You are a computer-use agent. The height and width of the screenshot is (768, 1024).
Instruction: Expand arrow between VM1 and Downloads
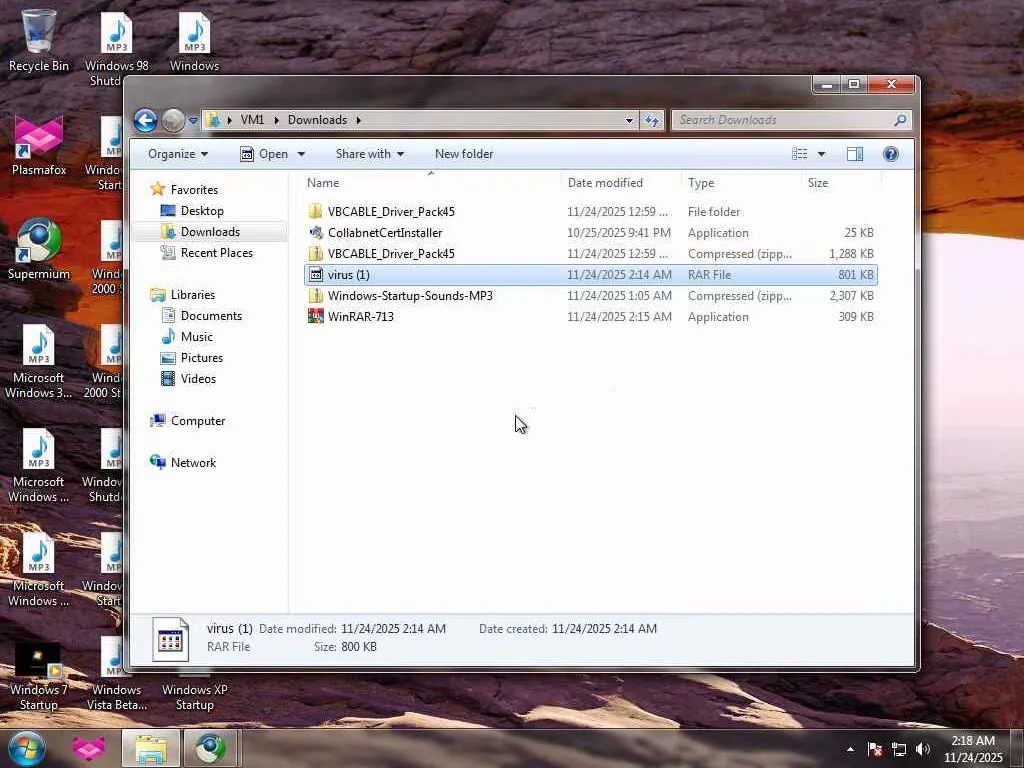pos(276,120)
